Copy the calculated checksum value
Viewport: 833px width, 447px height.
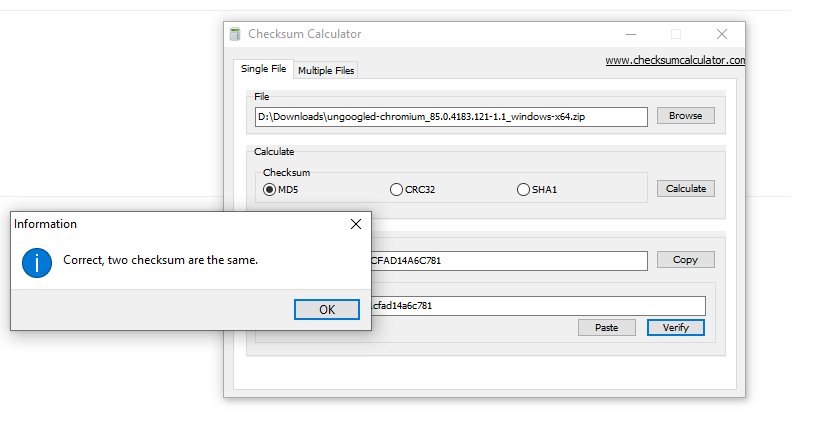pos(685,260)
